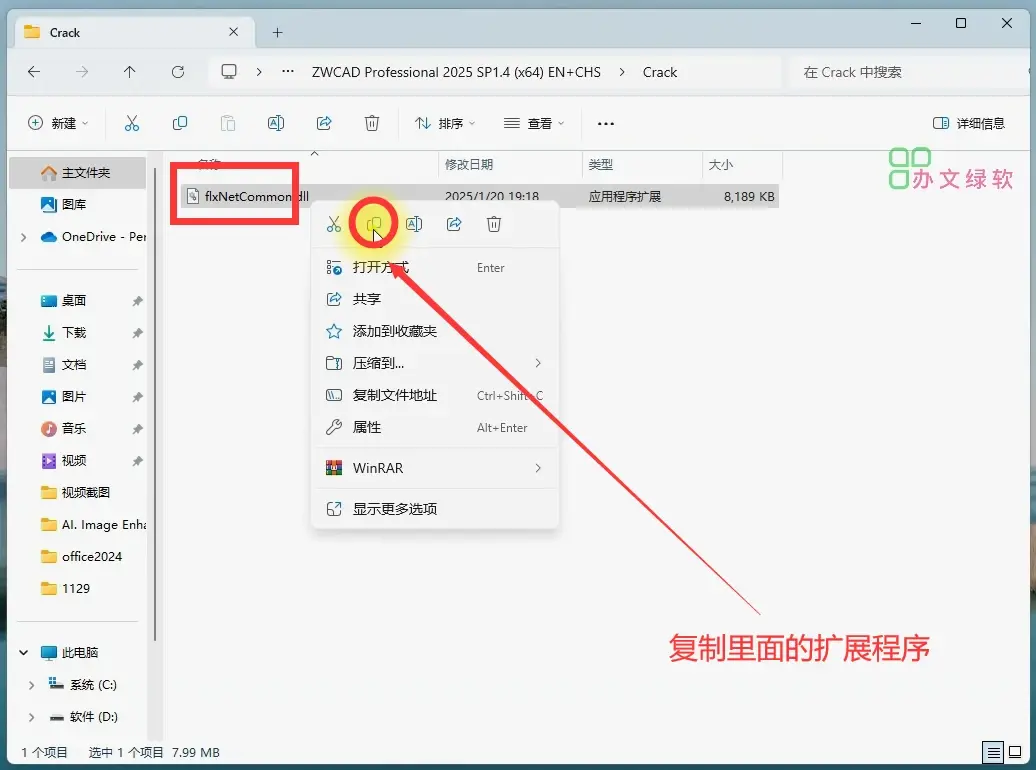Sort by 类型 column header
1036x770 pixels.
(642, 164)
